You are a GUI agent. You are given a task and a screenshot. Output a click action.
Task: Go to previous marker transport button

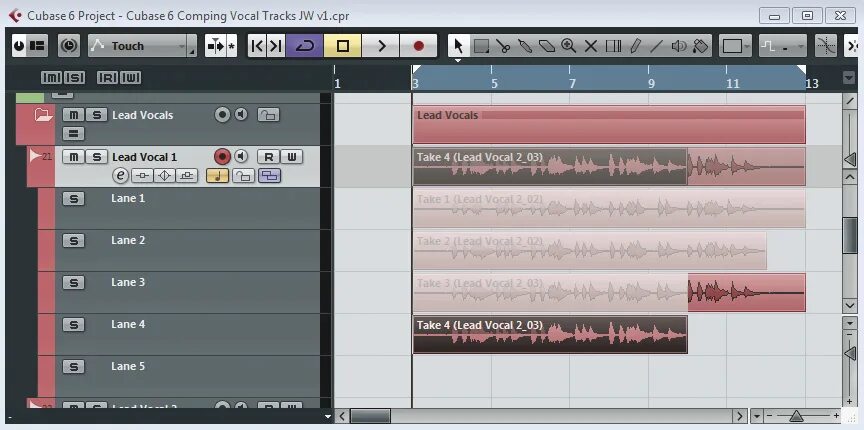257,46
